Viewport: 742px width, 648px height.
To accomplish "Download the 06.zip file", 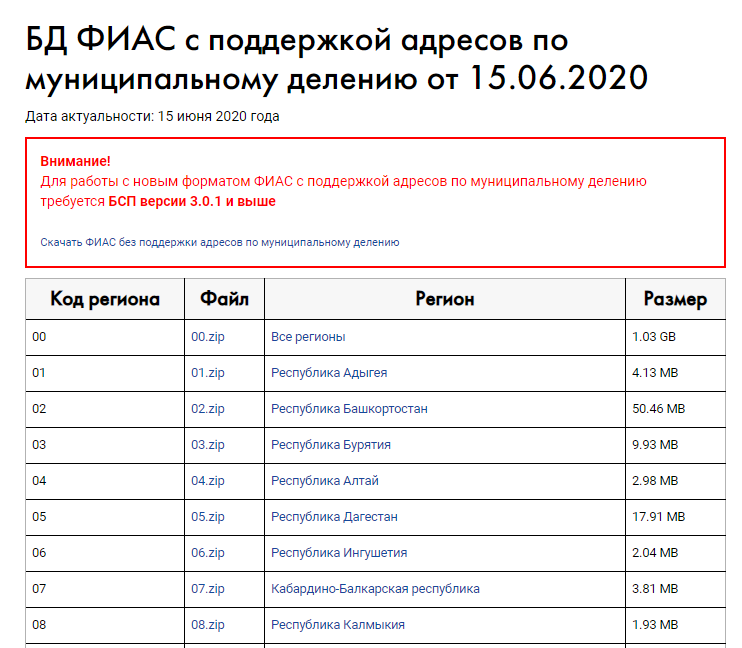I will point(208,553).
